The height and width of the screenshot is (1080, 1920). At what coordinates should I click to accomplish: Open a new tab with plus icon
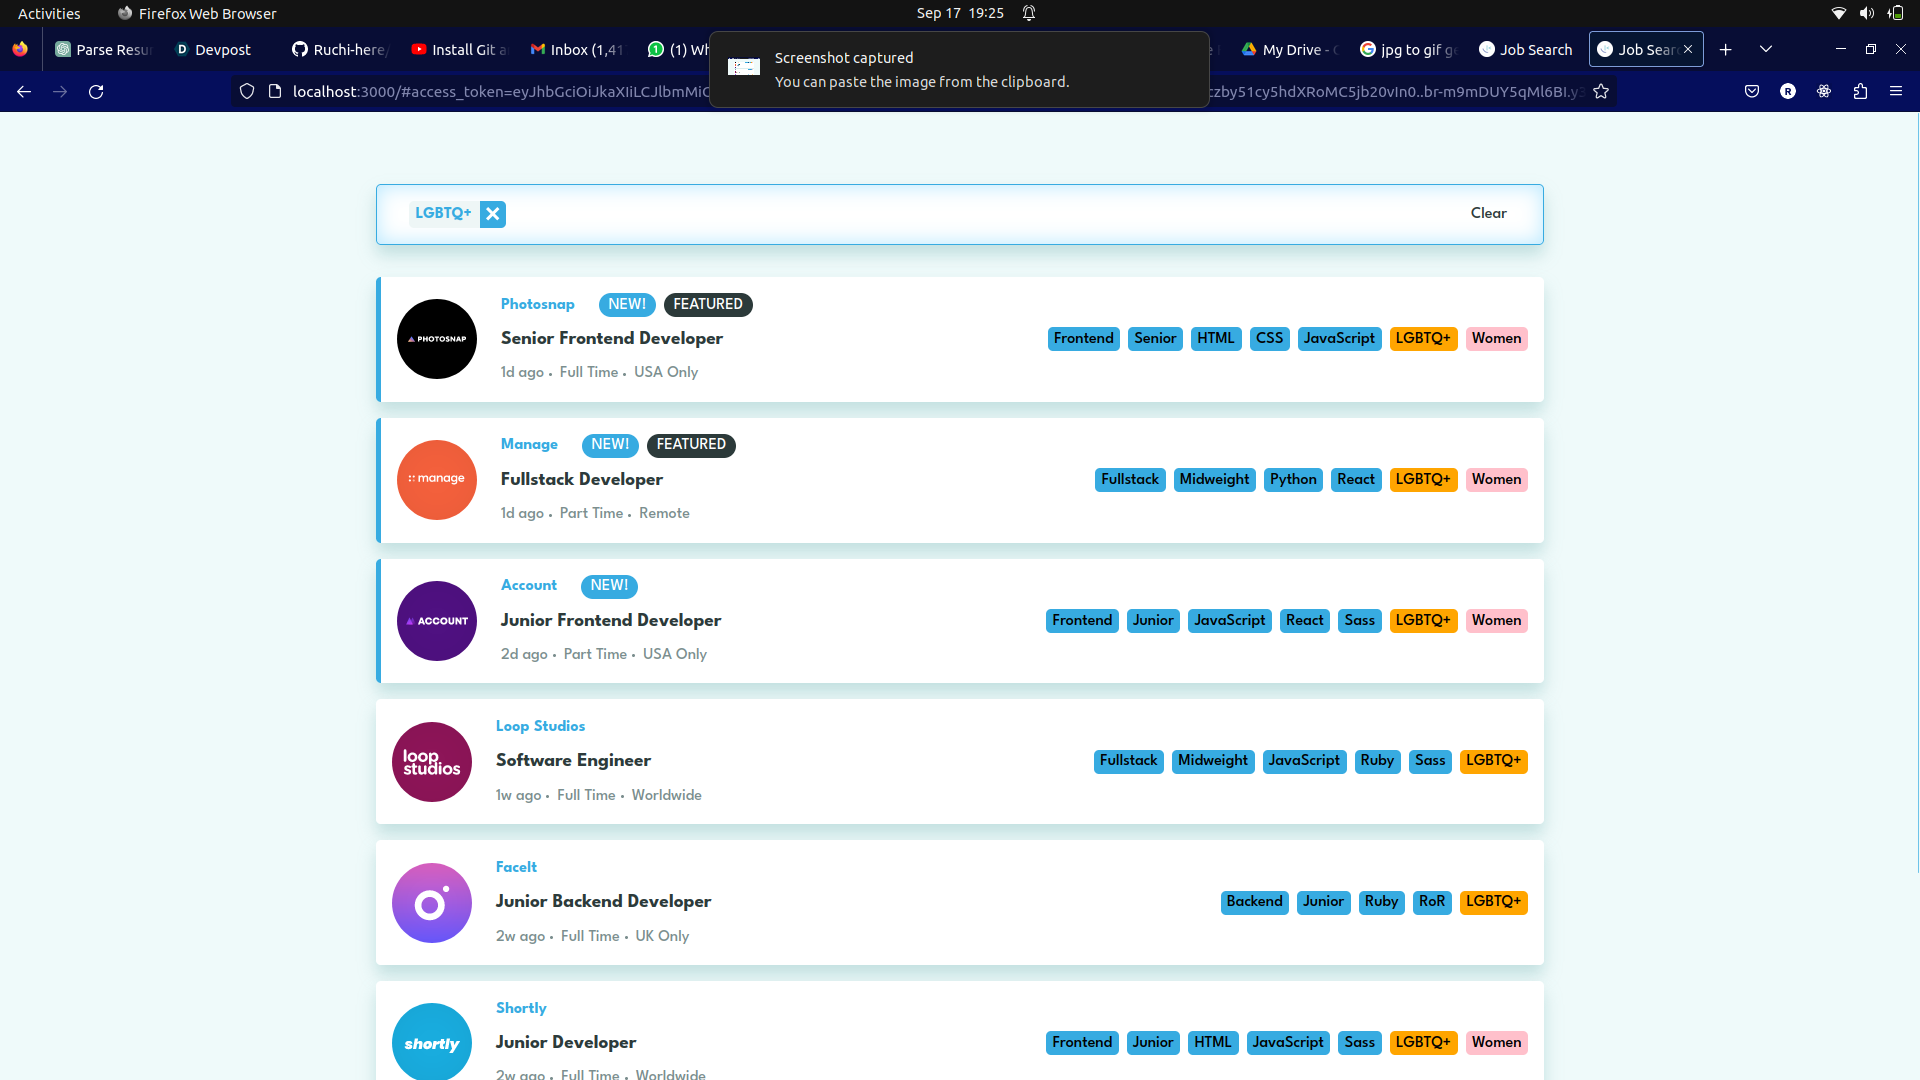pyautogui.click(x=1725, y=50)
